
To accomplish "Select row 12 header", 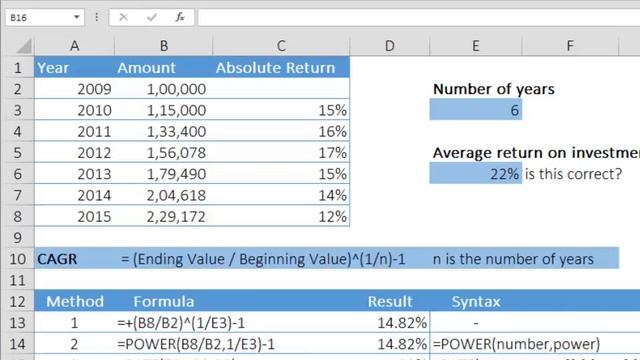I will coord(17,302).
